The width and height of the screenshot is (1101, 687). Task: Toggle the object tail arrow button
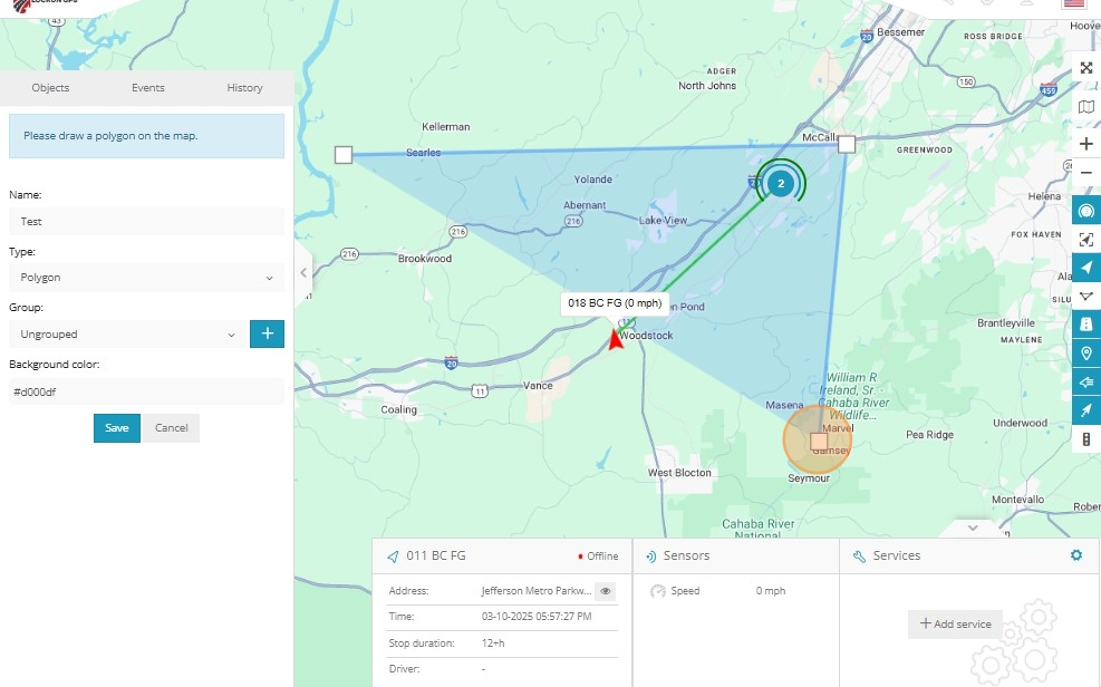coord(1086,410)
